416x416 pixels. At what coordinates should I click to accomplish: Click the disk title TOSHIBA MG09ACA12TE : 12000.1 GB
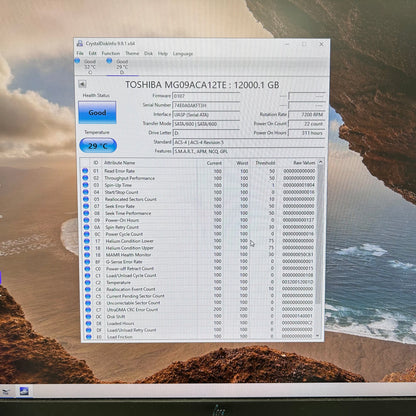pos(202,85)
